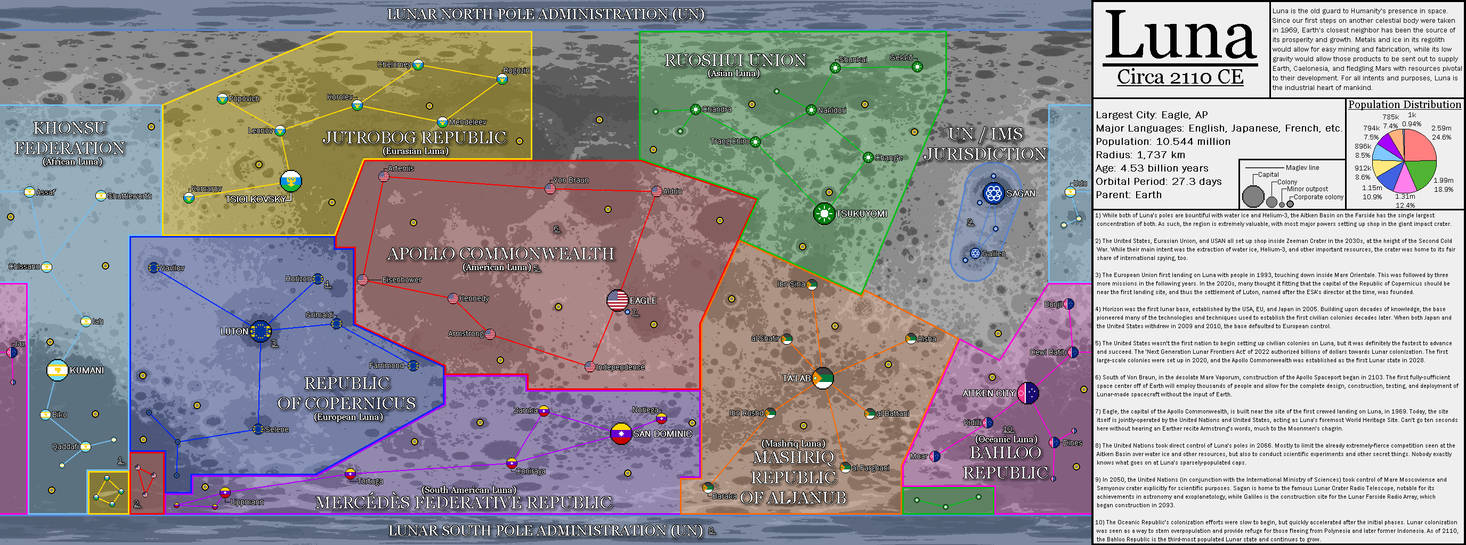The image size is (1466, 545).
Task: Click the Kumani capital flag icon
Action: [57, 370]
